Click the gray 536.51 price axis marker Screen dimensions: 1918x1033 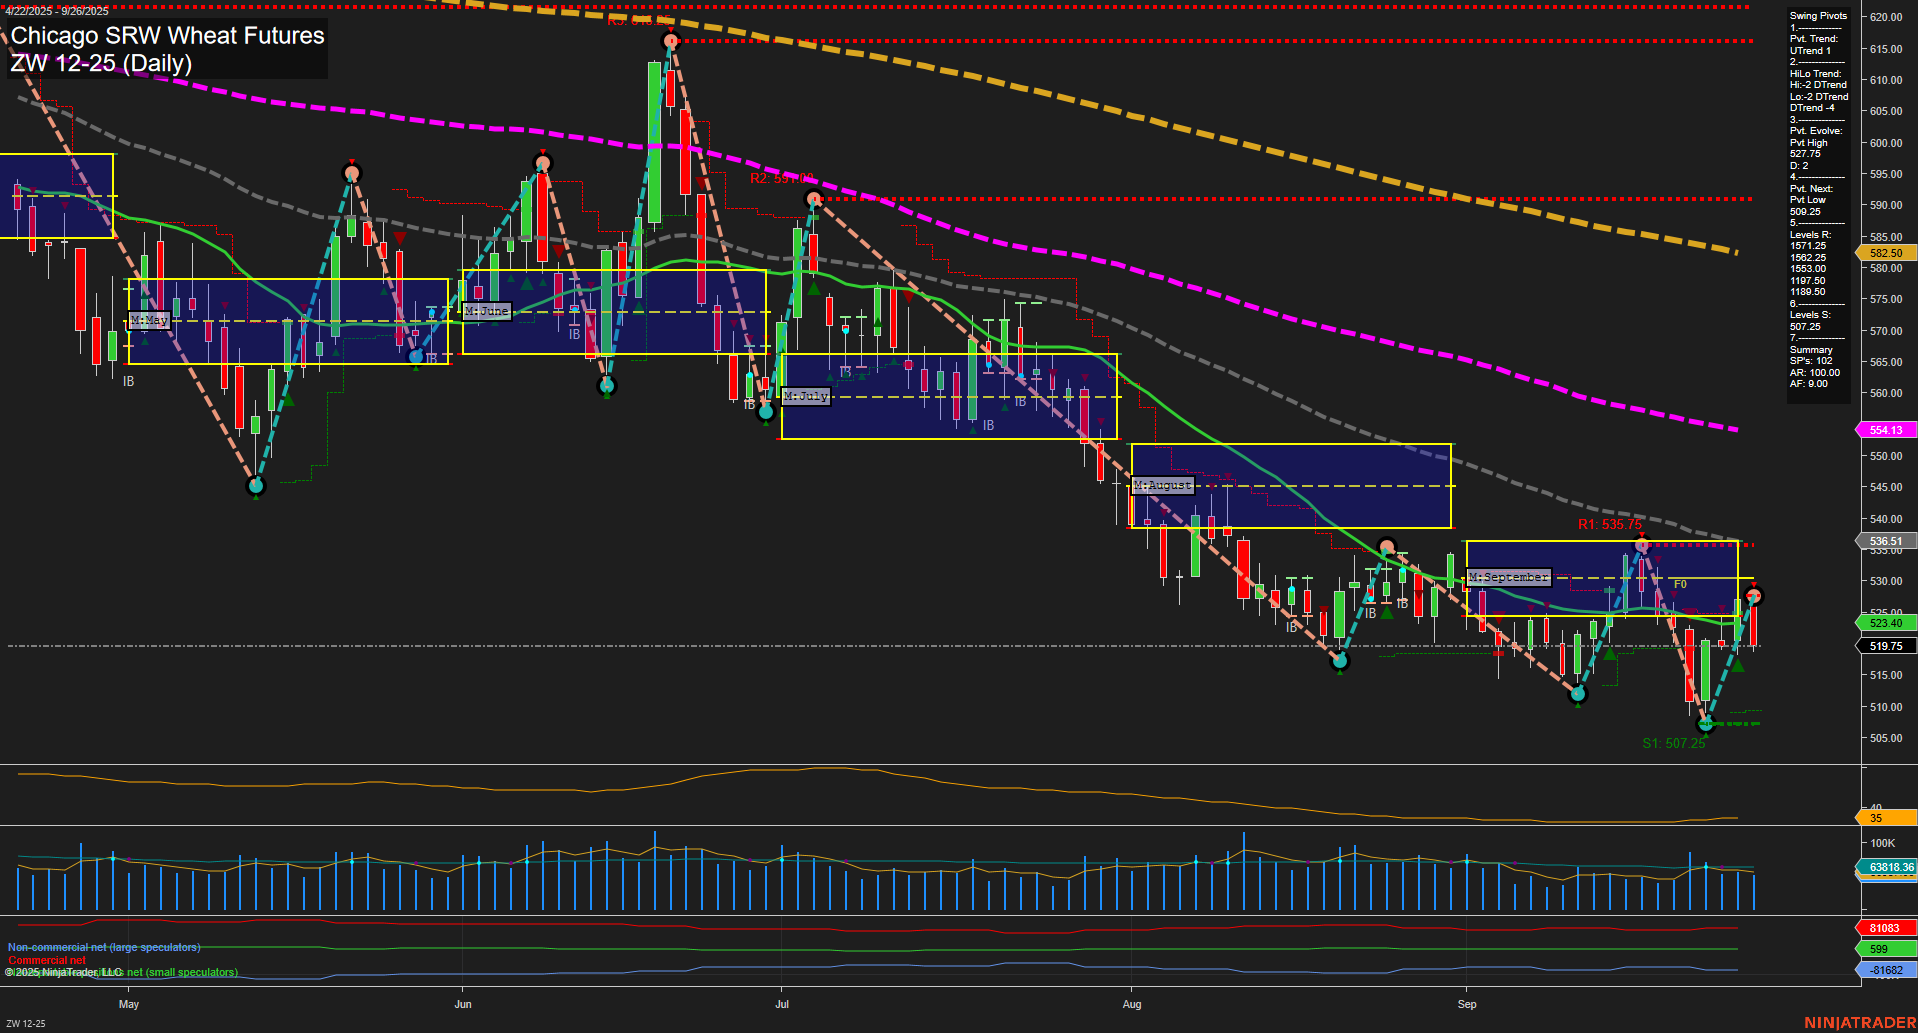(x=1884, y=541)
